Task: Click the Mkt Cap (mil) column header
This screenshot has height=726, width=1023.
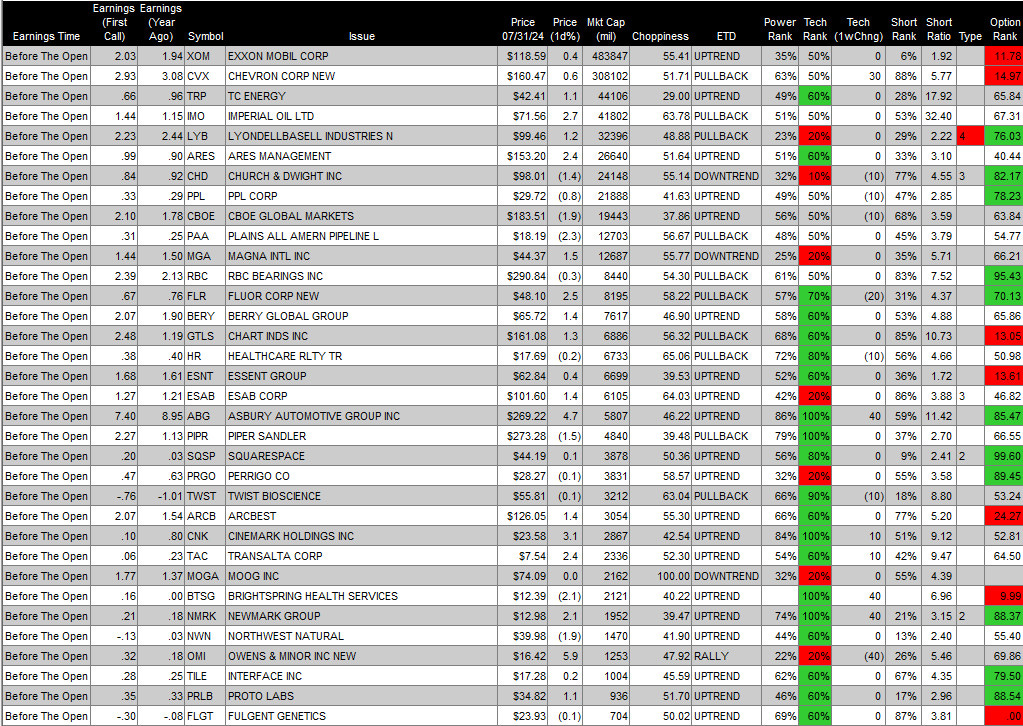Action: (x=605, y=29)
